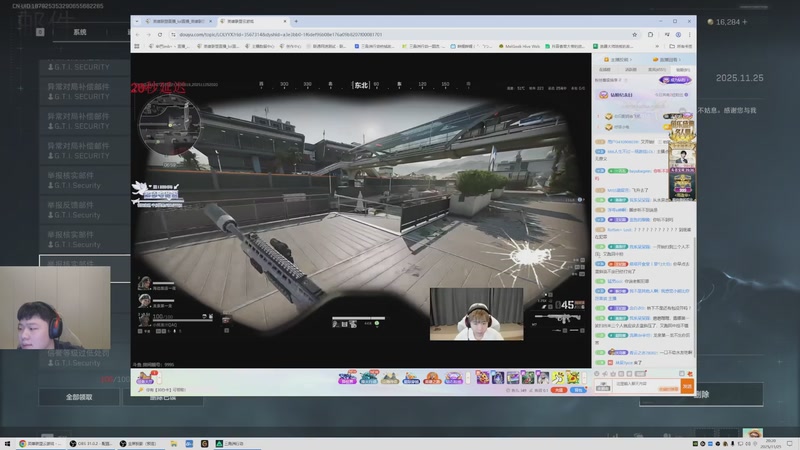Select the second Douyu browser tab

click(x=253, y=21)
